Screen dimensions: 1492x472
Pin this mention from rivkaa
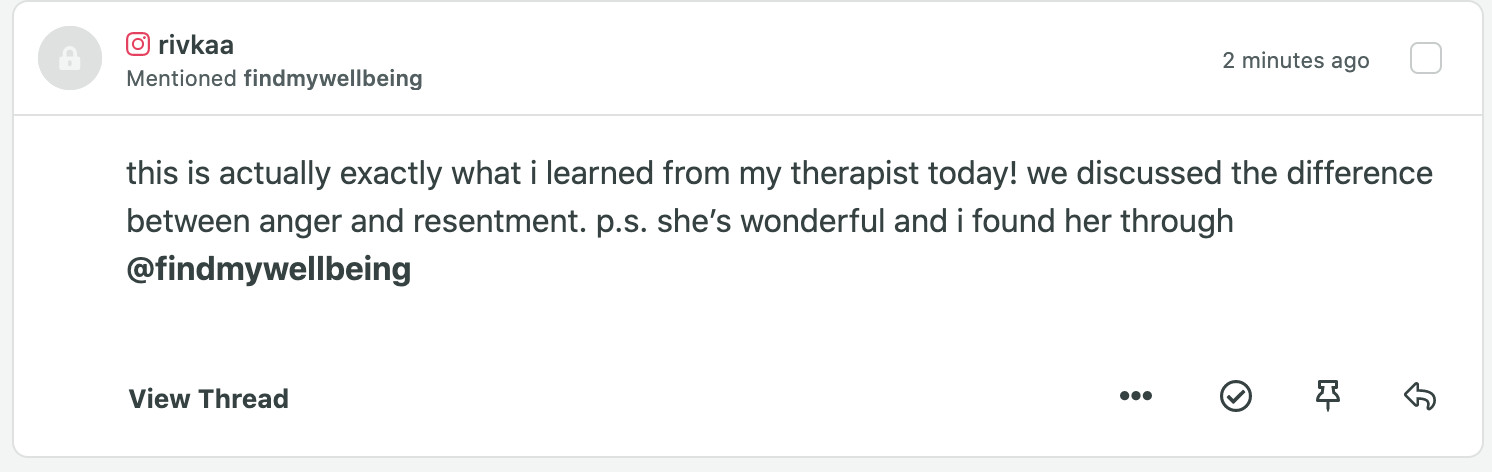click(x=1327, y=397)
